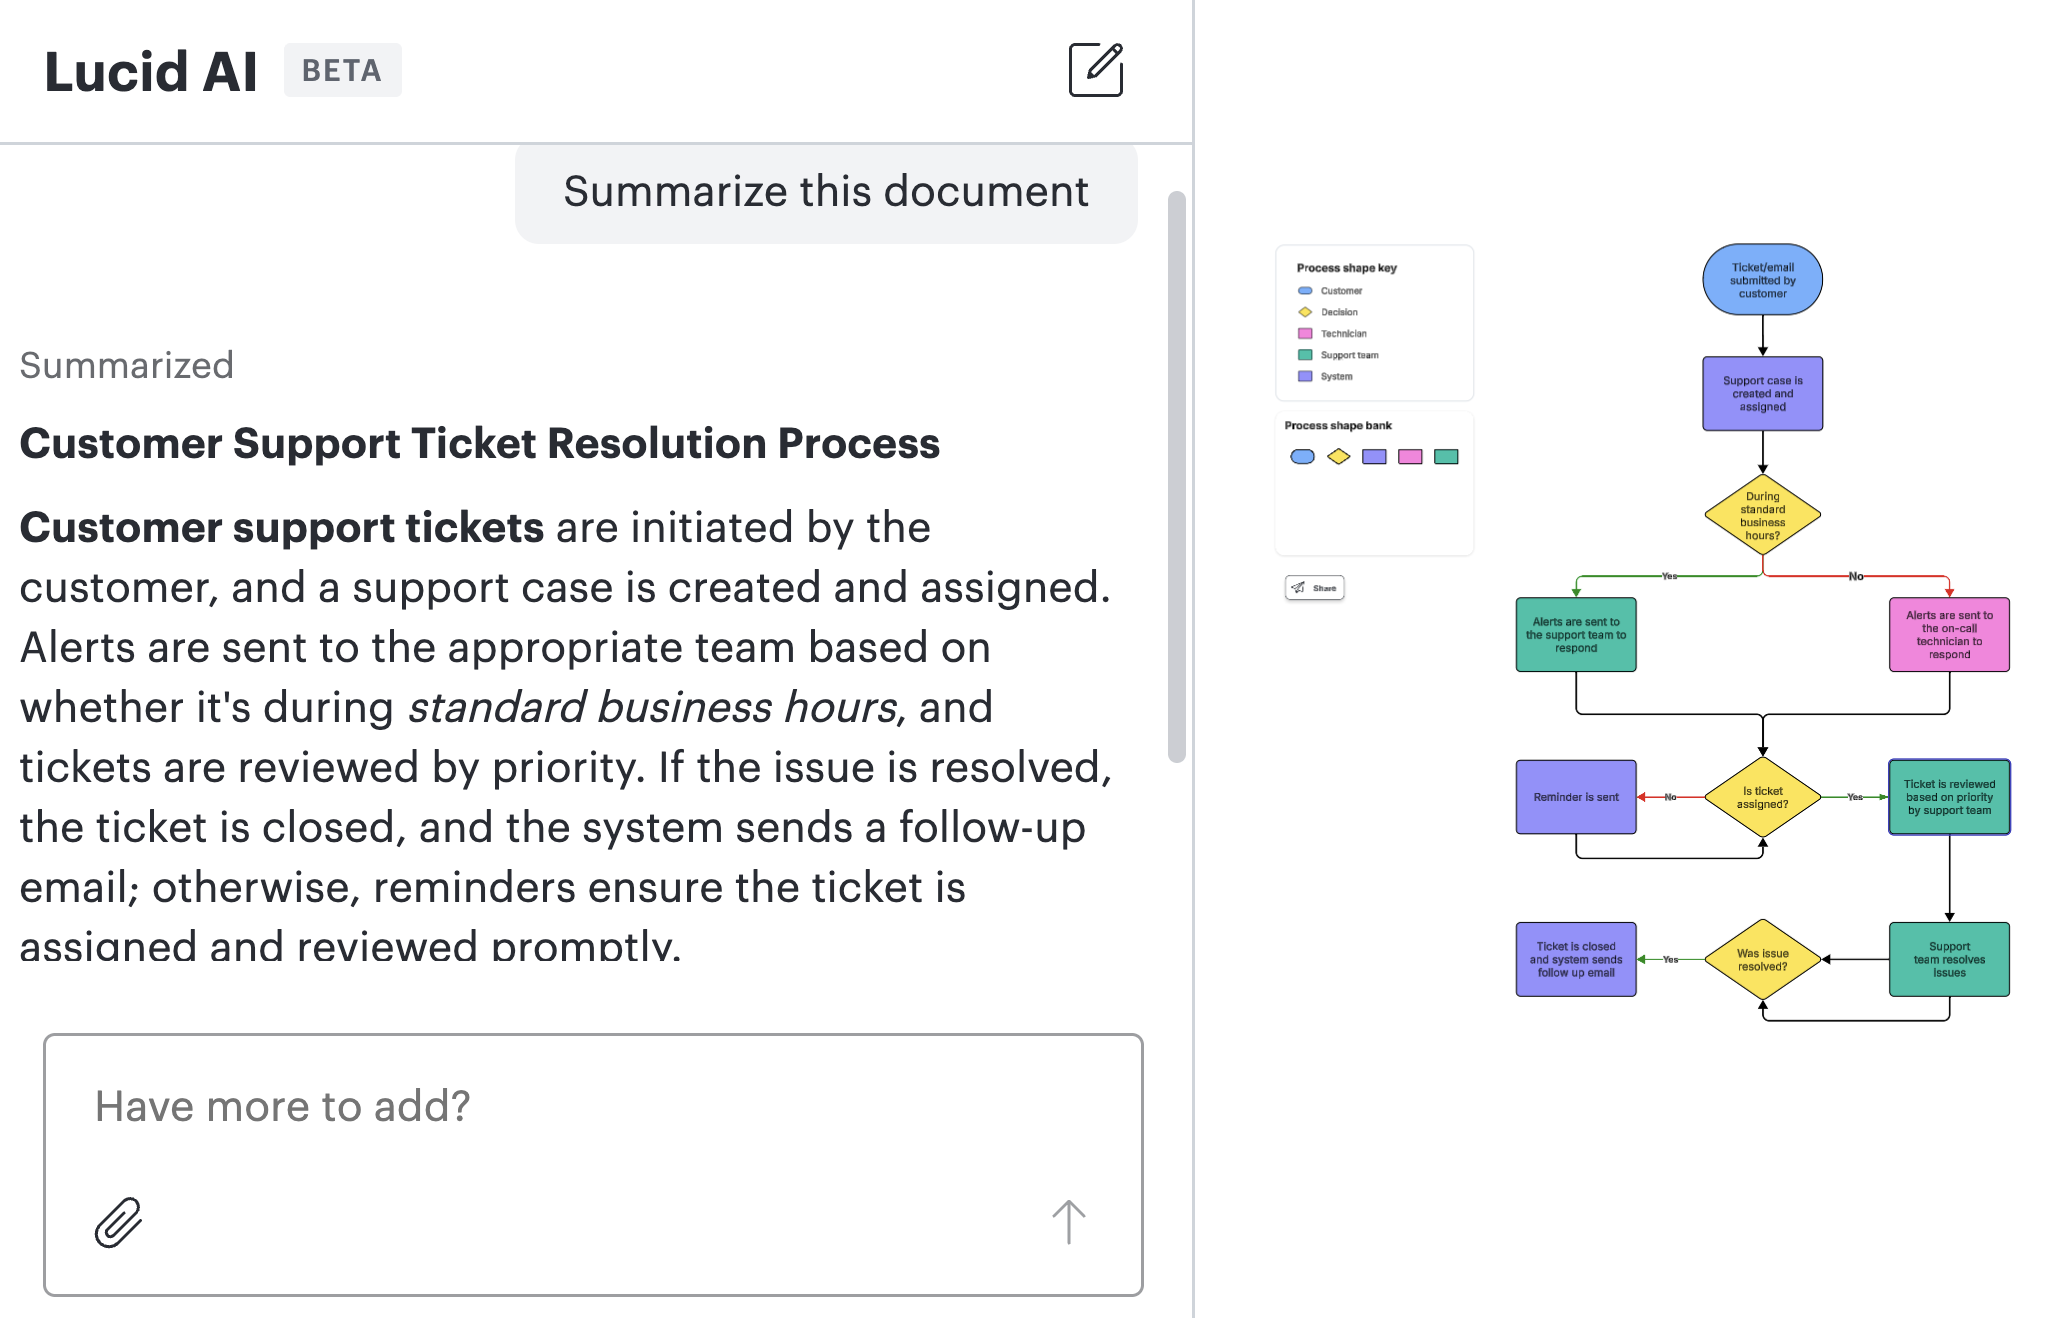
Task: Select the 'Summarize this document' message bubble
Action: (827, 191)
